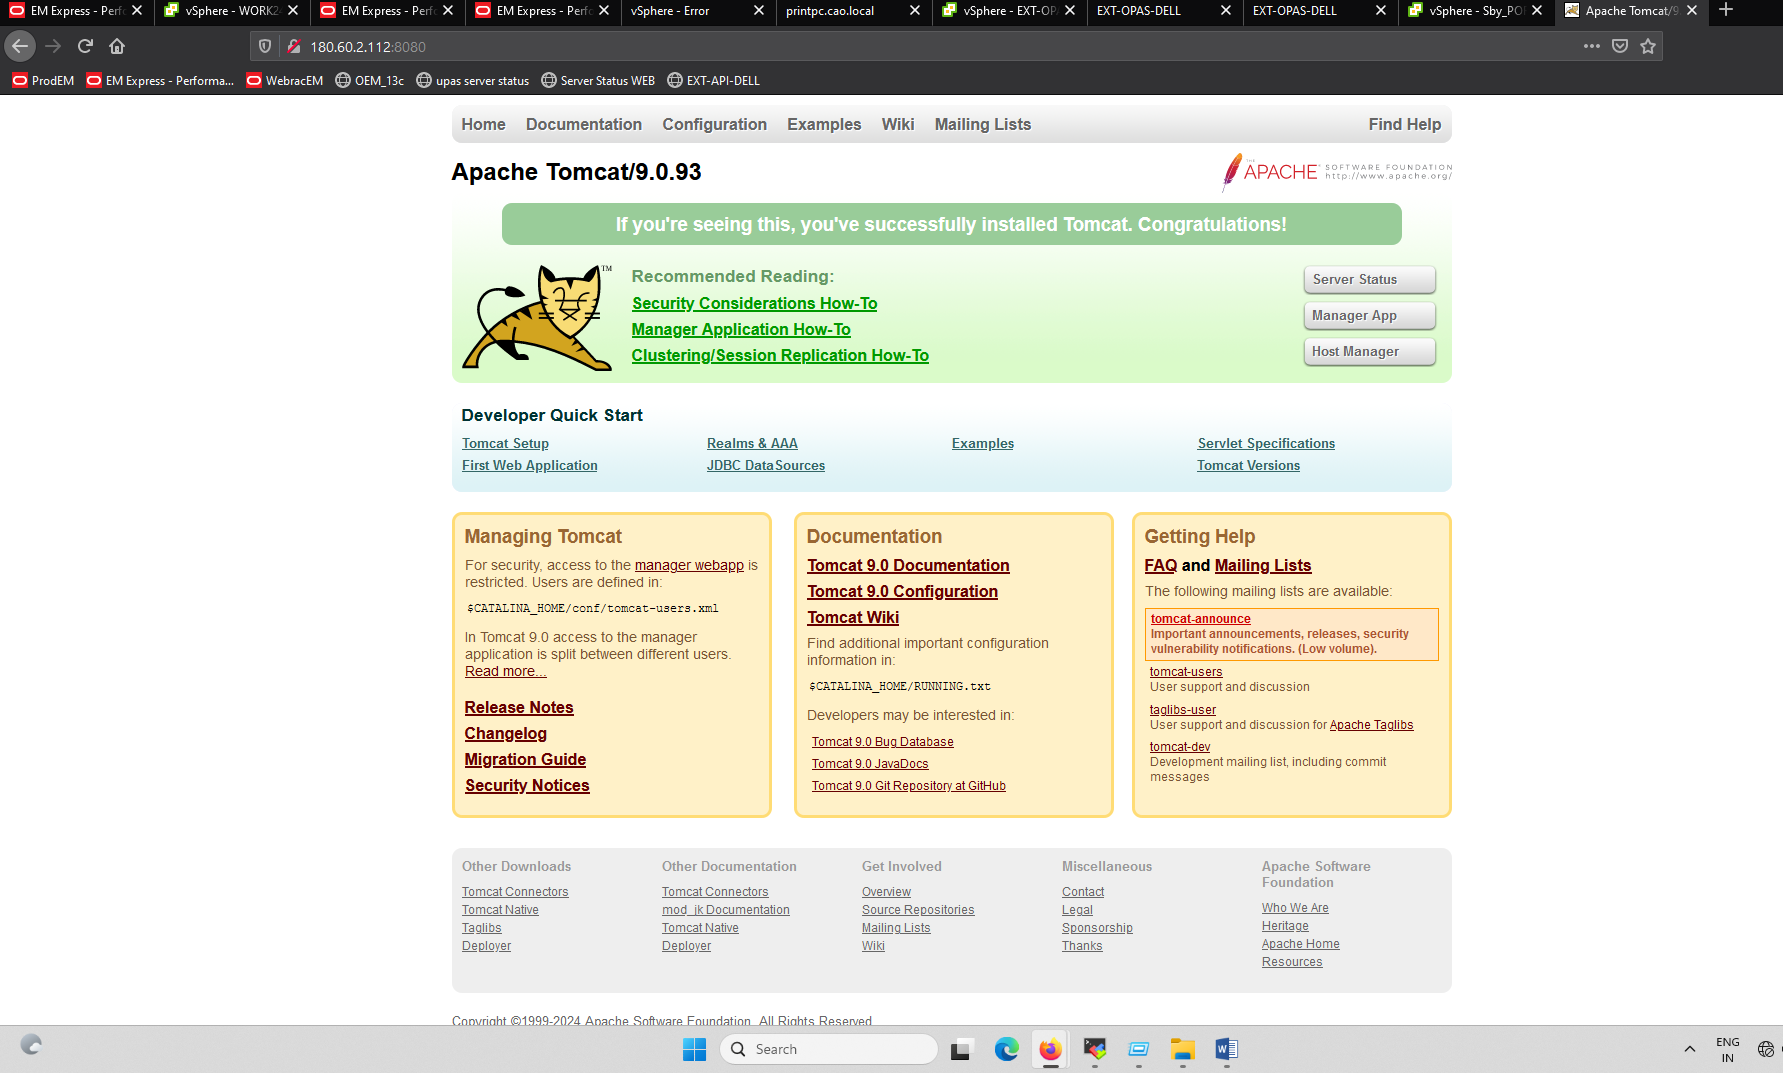Click the browser Reload page icon
This screenshot has width=1783, height=1073.
click(85, 46)
